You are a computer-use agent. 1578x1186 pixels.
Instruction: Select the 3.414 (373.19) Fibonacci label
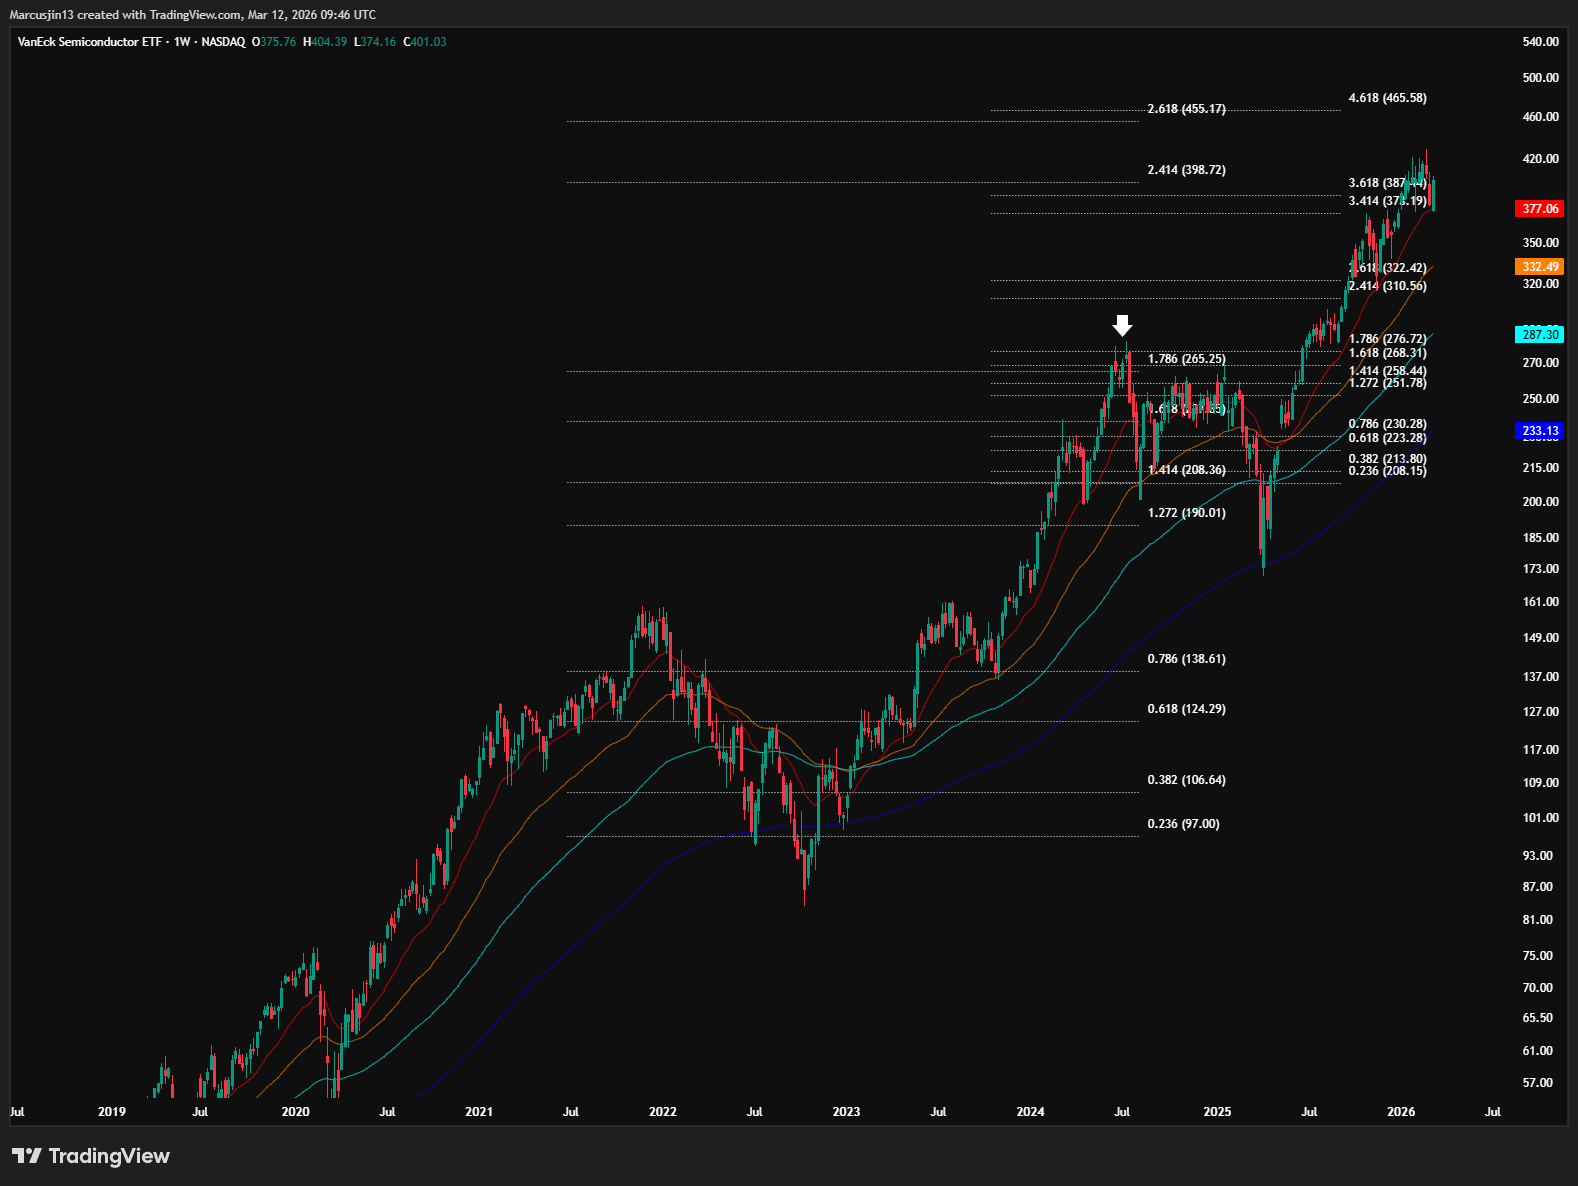pos(1388,201)
